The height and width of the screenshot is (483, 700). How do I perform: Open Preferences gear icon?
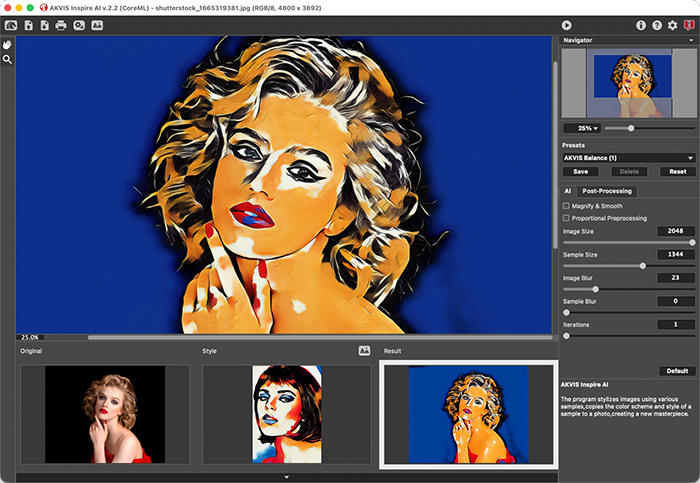pos(672,25)
